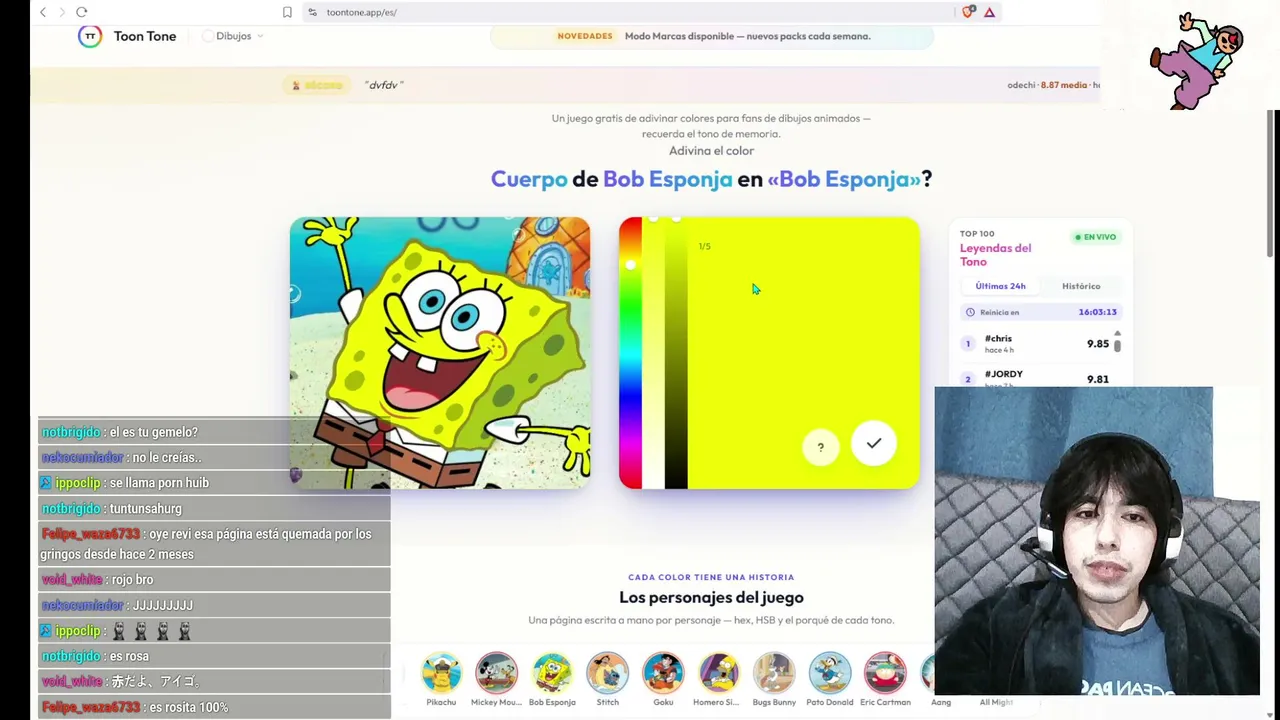Click the 9.85 score for #chris
Screen dimensions: 1280x720
coord(1098,344)
